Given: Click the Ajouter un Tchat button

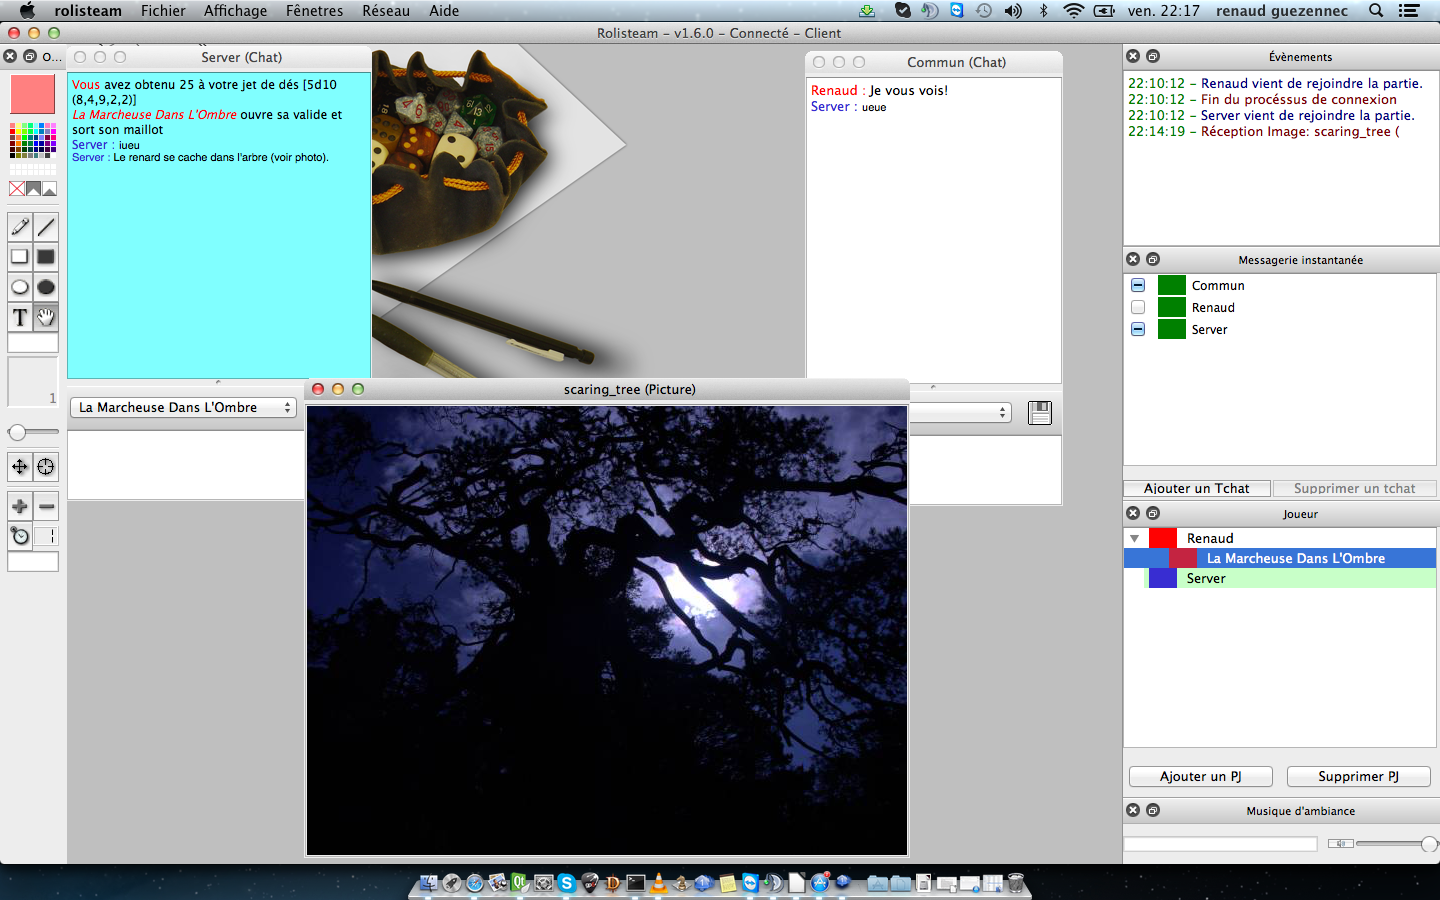Looking at the screenshot, I should pyautogui.click(x=1196, y=488).
